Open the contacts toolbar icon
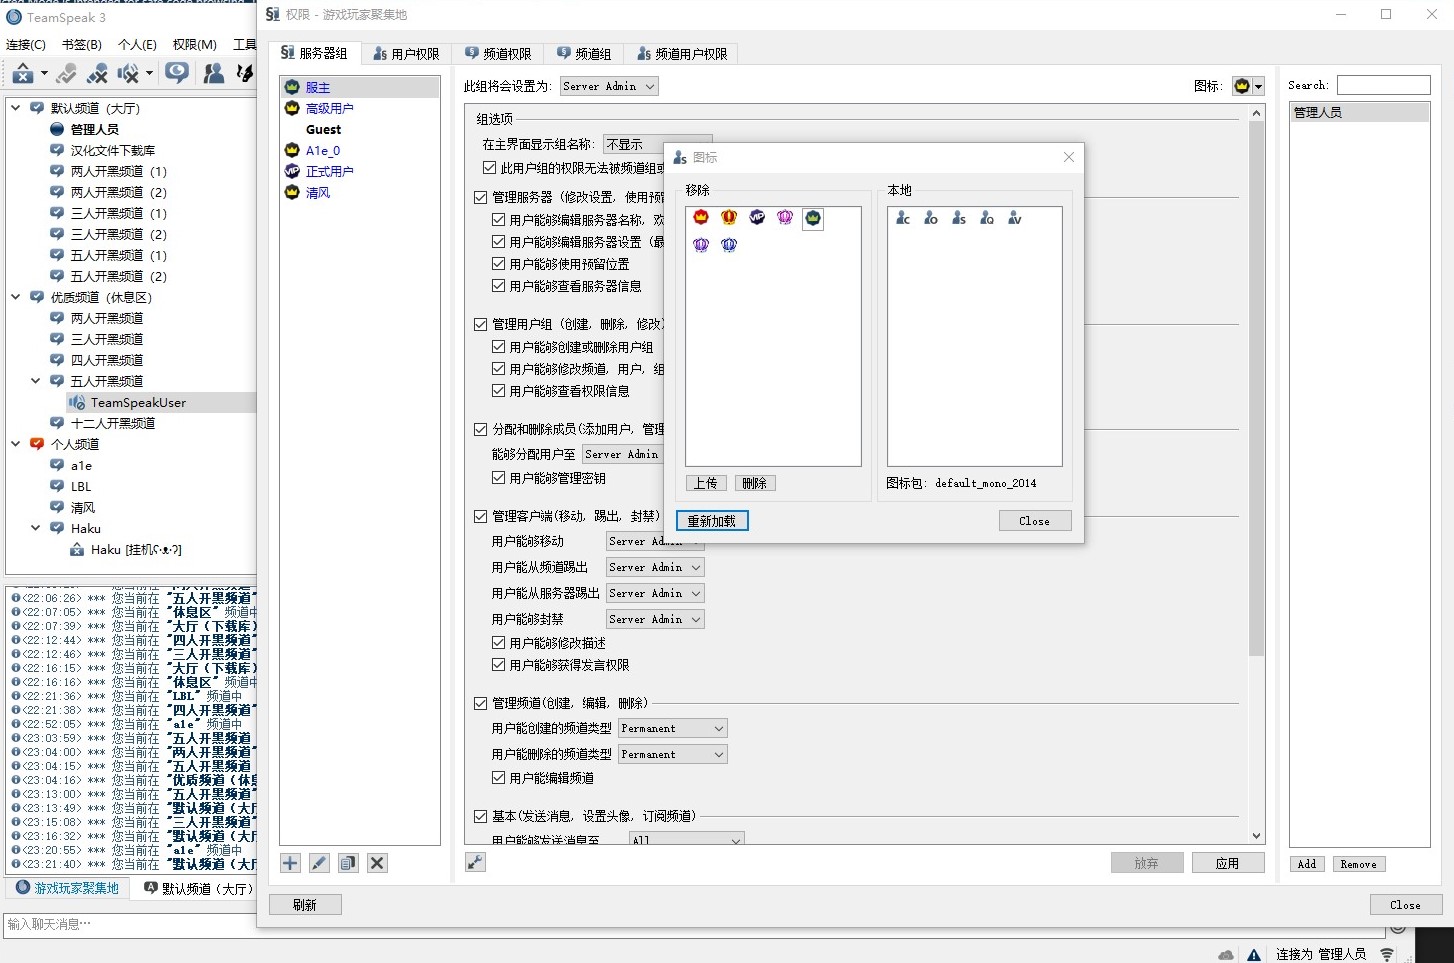 [213, 73]
